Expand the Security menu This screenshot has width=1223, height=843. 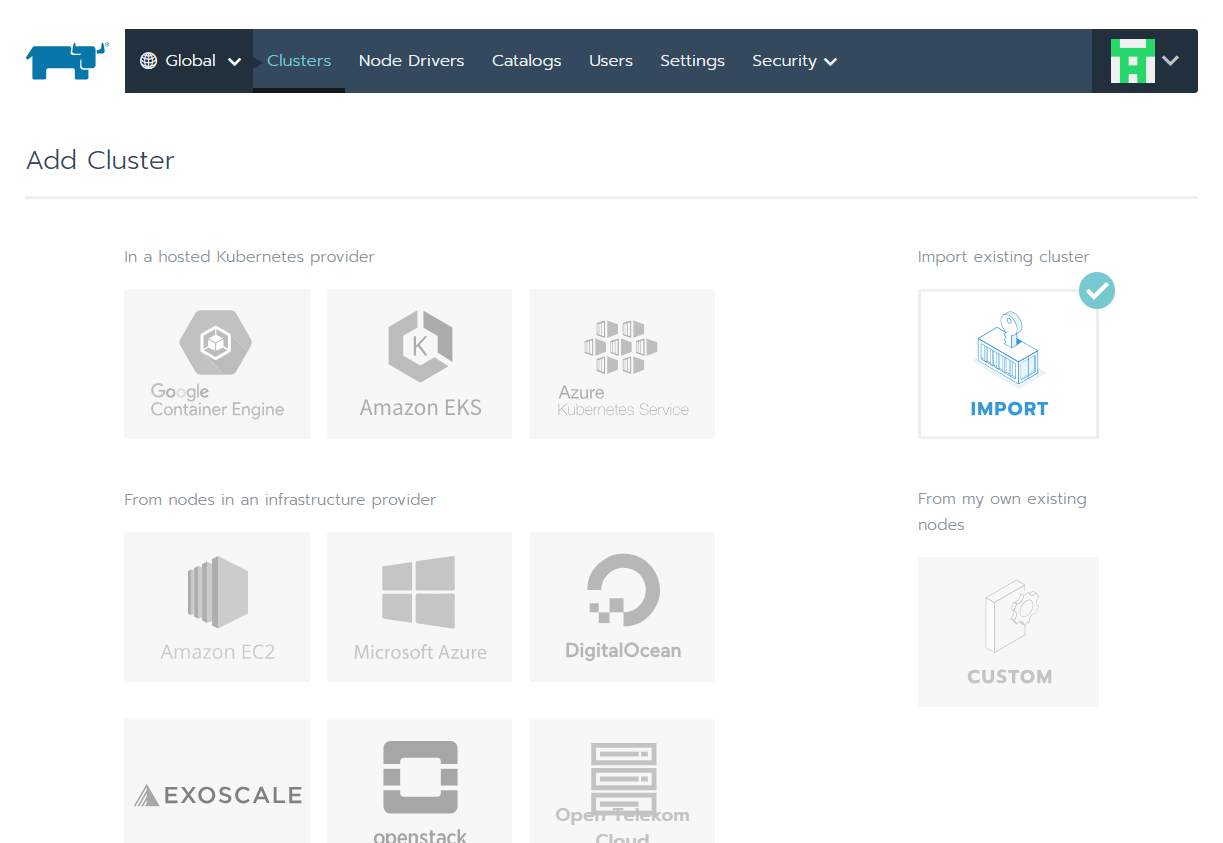(794, 61)
